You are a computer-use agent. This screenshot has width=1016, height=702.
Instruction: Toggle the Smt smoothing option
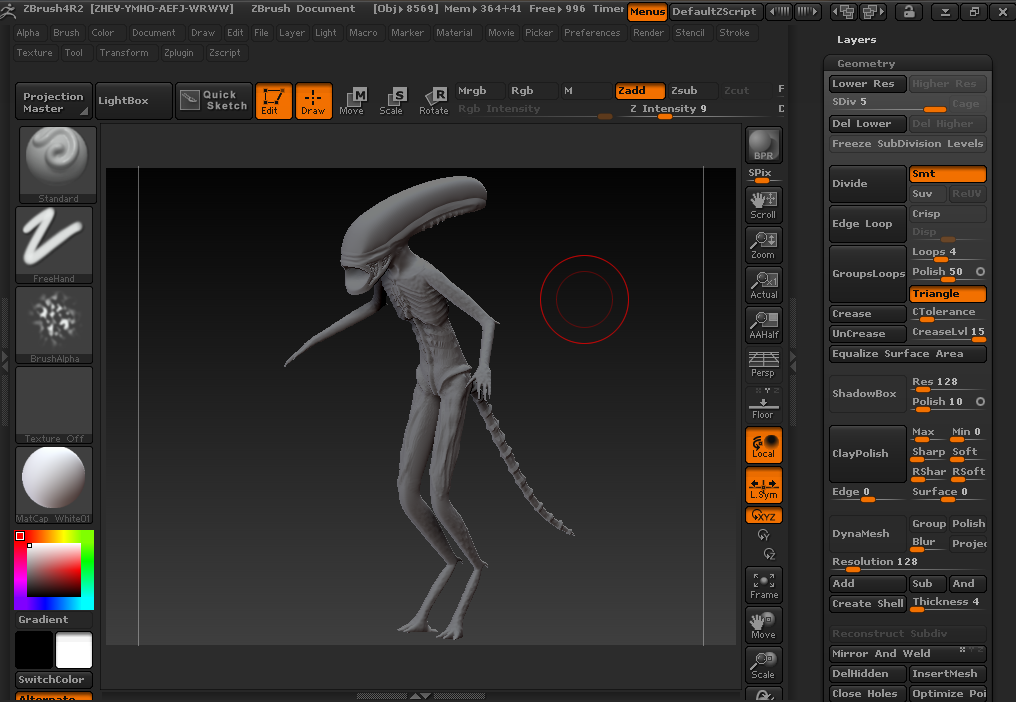[947, 174]
